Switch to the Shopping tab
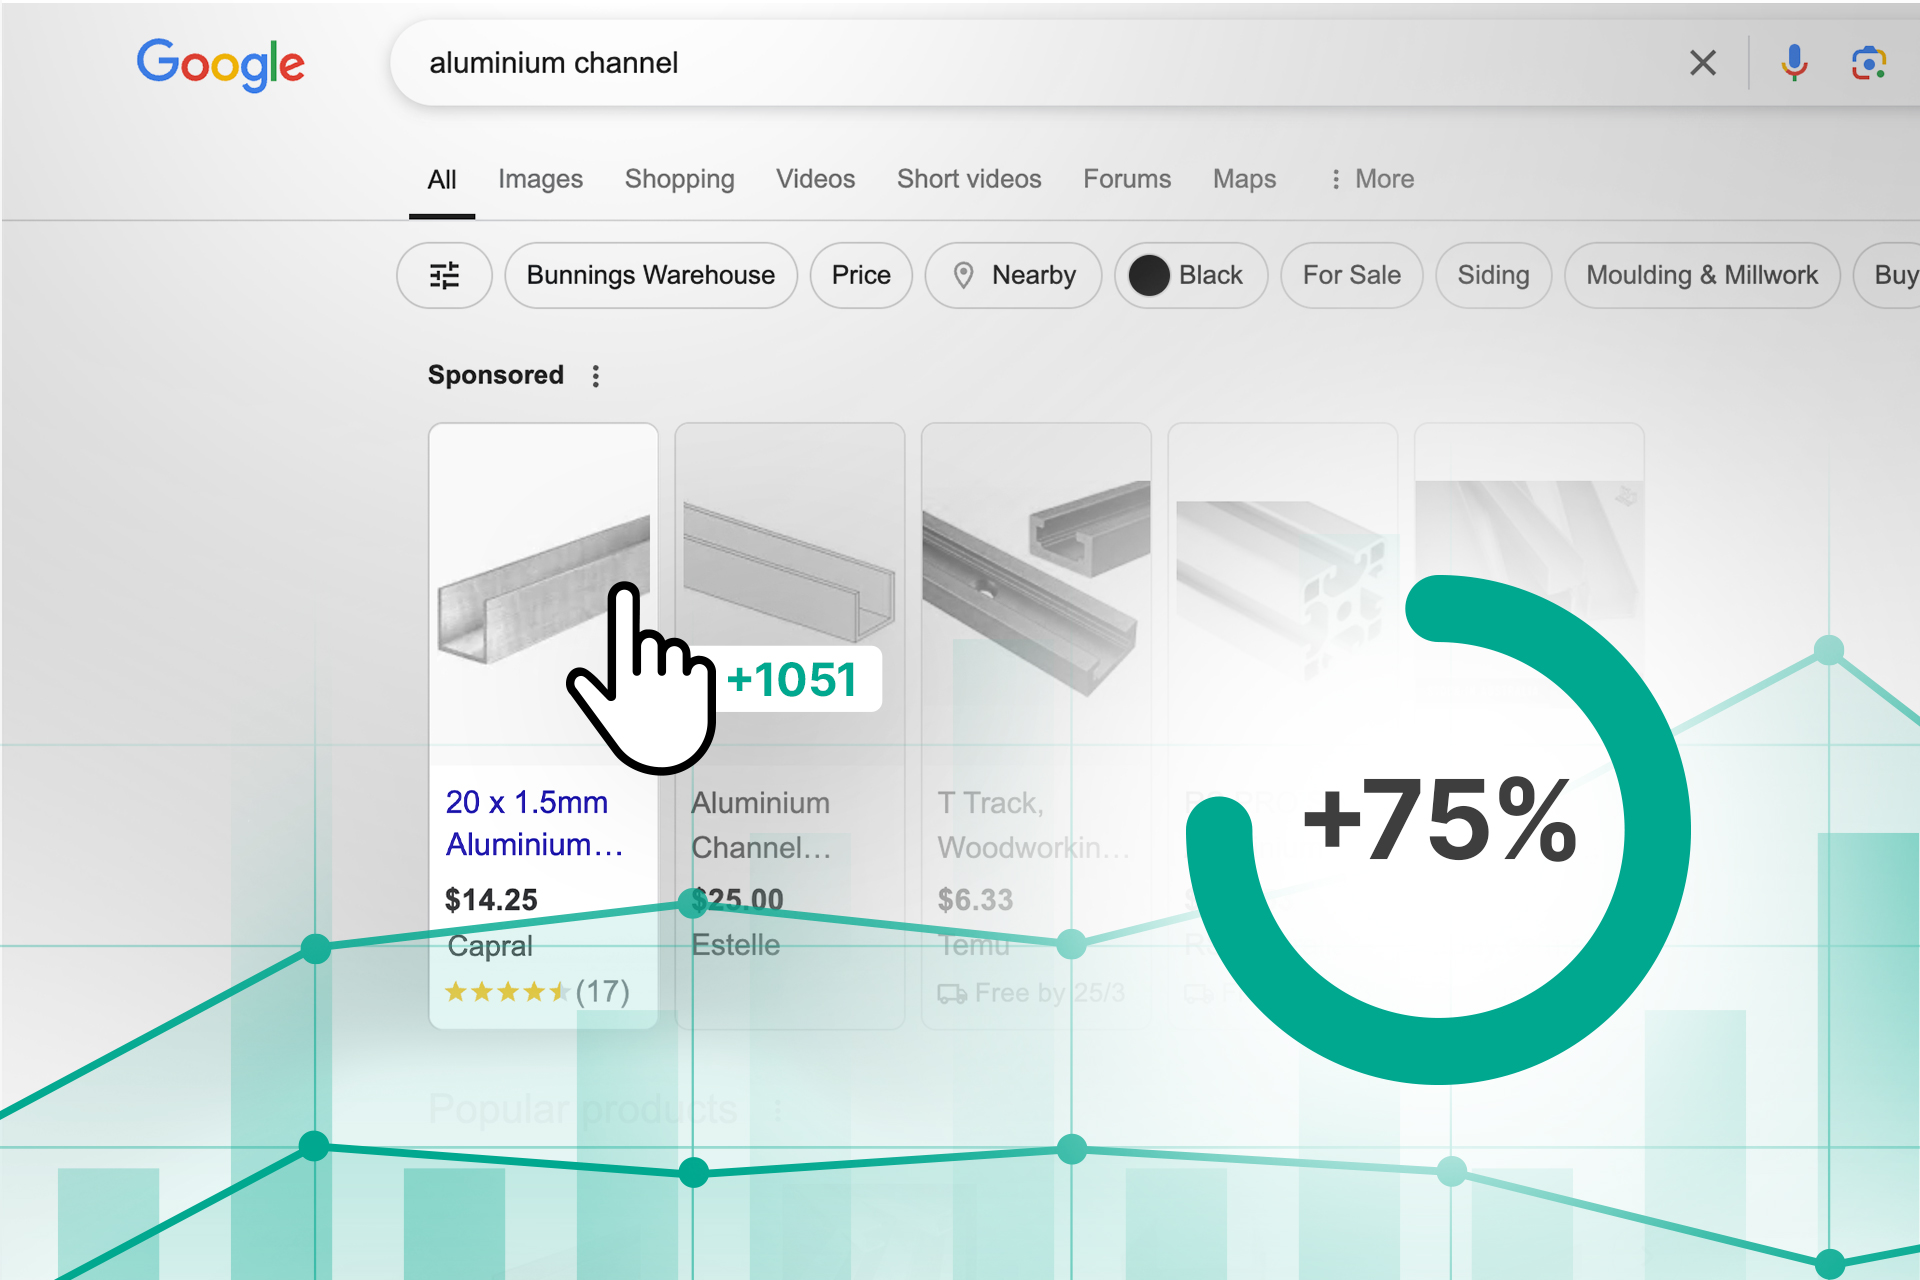This screenshot has width=1920, height=1280. click(x=679, y=179)
